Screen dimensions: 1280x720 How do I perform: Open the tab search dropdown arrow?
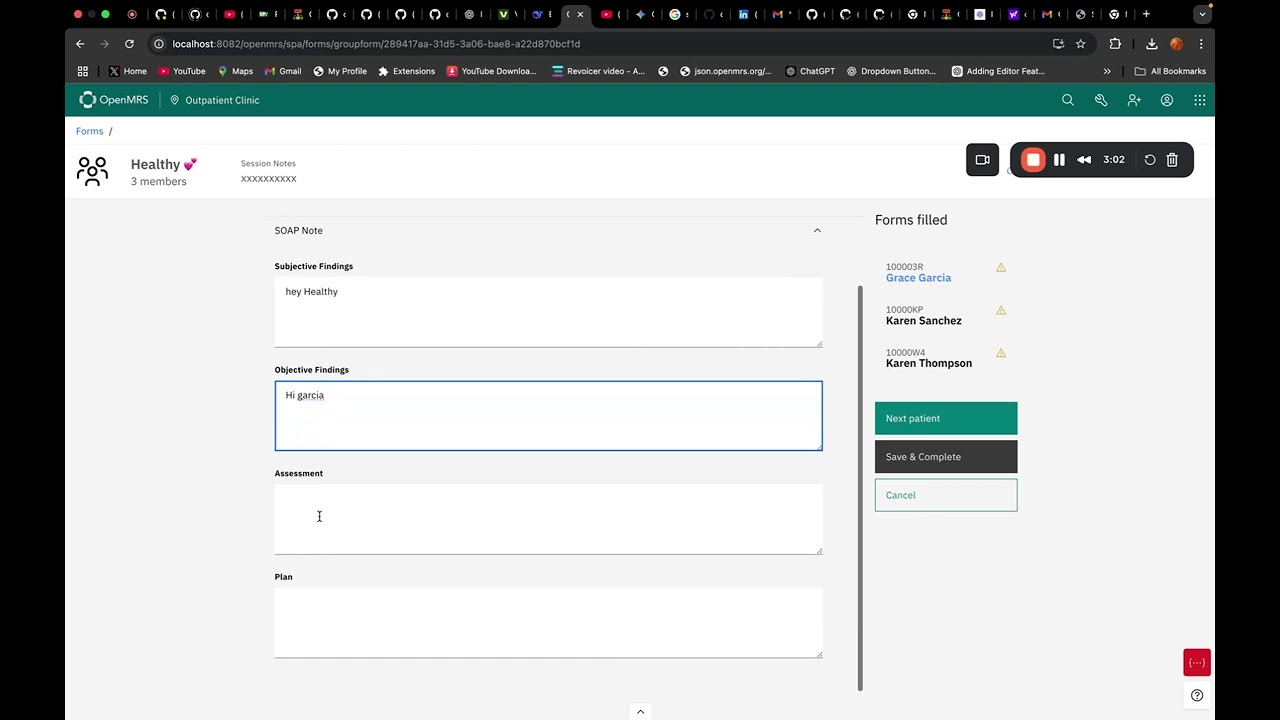point(1203,14)
